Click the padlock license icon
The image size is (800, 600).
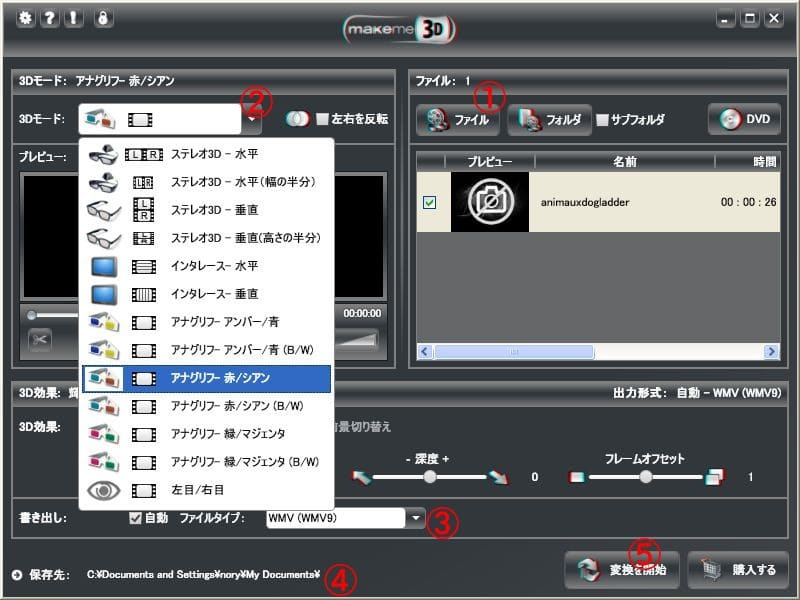click(x=101, y=18)
